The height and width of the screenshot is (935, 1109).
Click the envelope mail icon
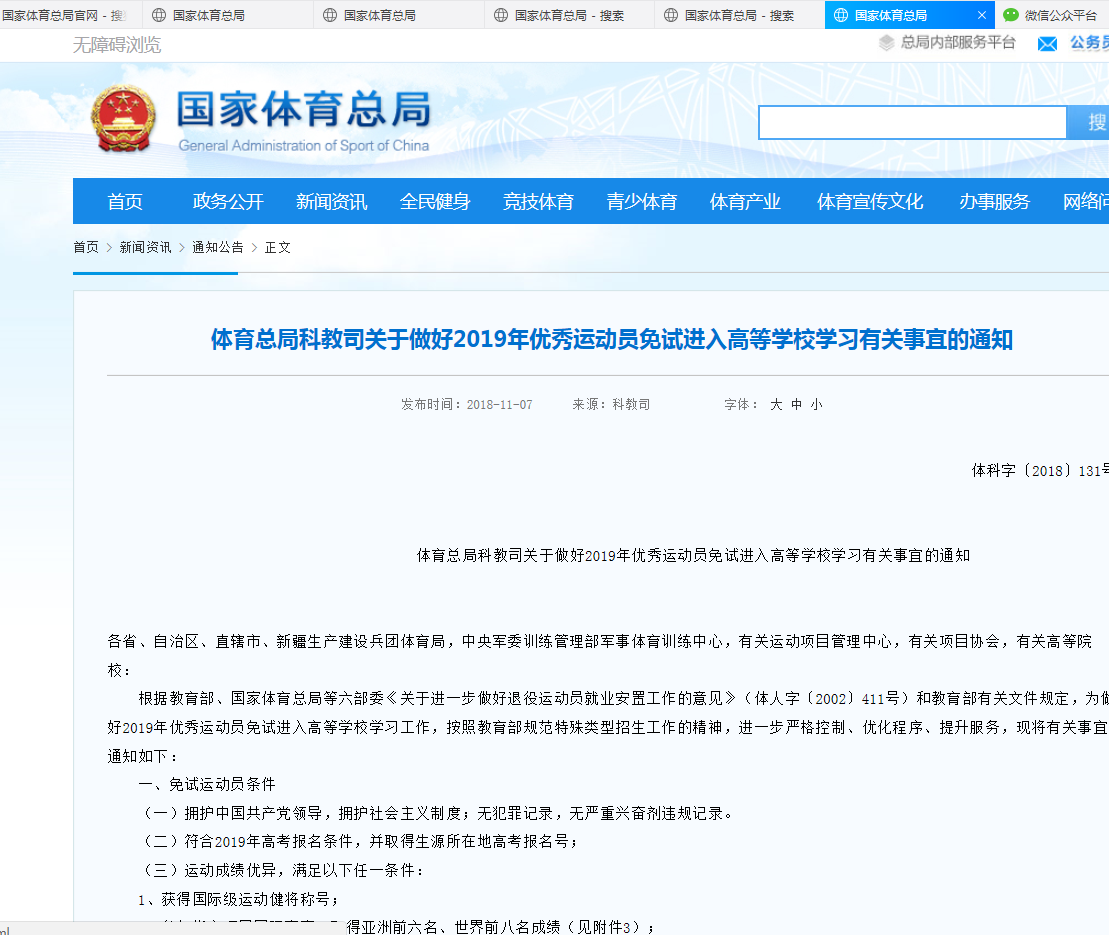pos(1047,44)
